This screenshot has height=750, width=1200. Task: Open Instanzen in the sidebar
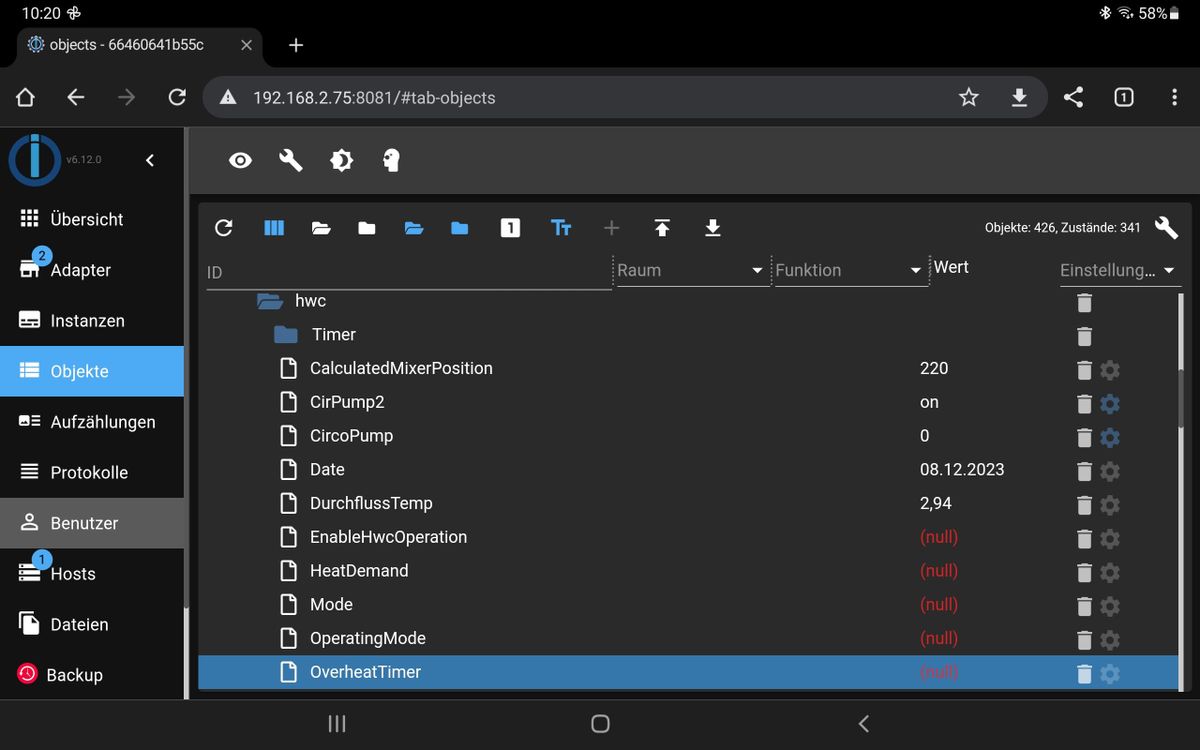point(92,321)
